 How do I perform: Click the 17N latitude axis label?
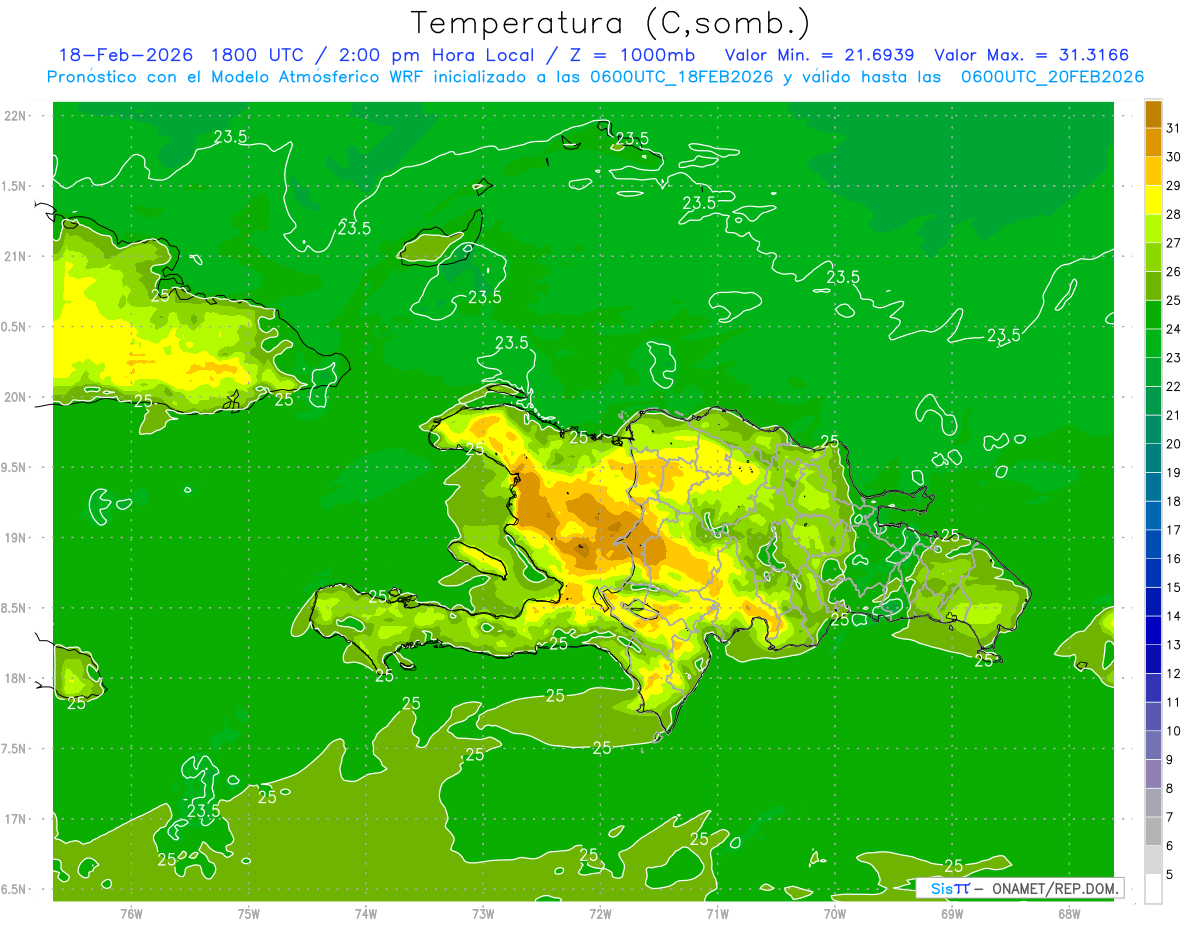pos(16,819)
